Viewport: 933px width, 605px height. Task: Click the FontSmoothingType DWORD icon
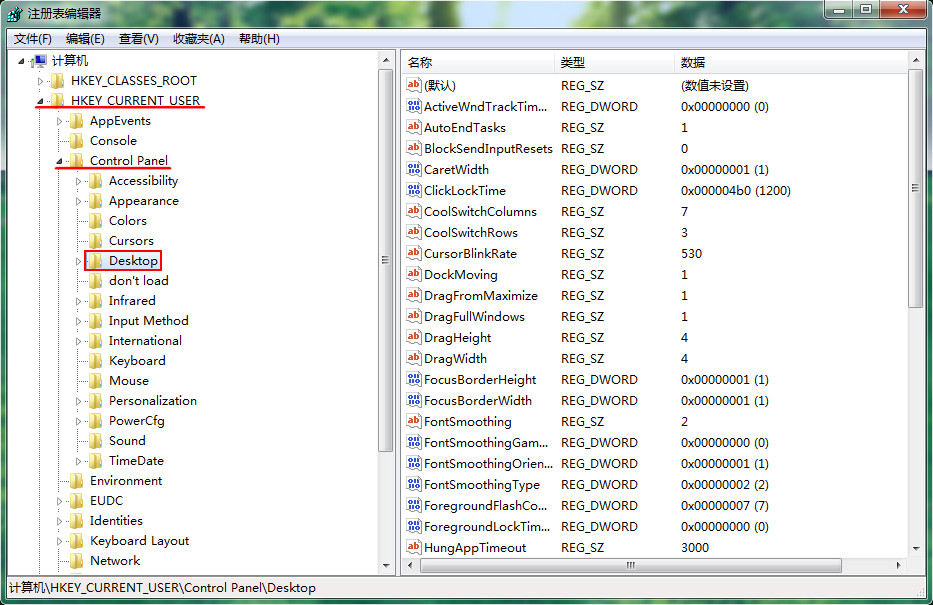coord(414,484)
